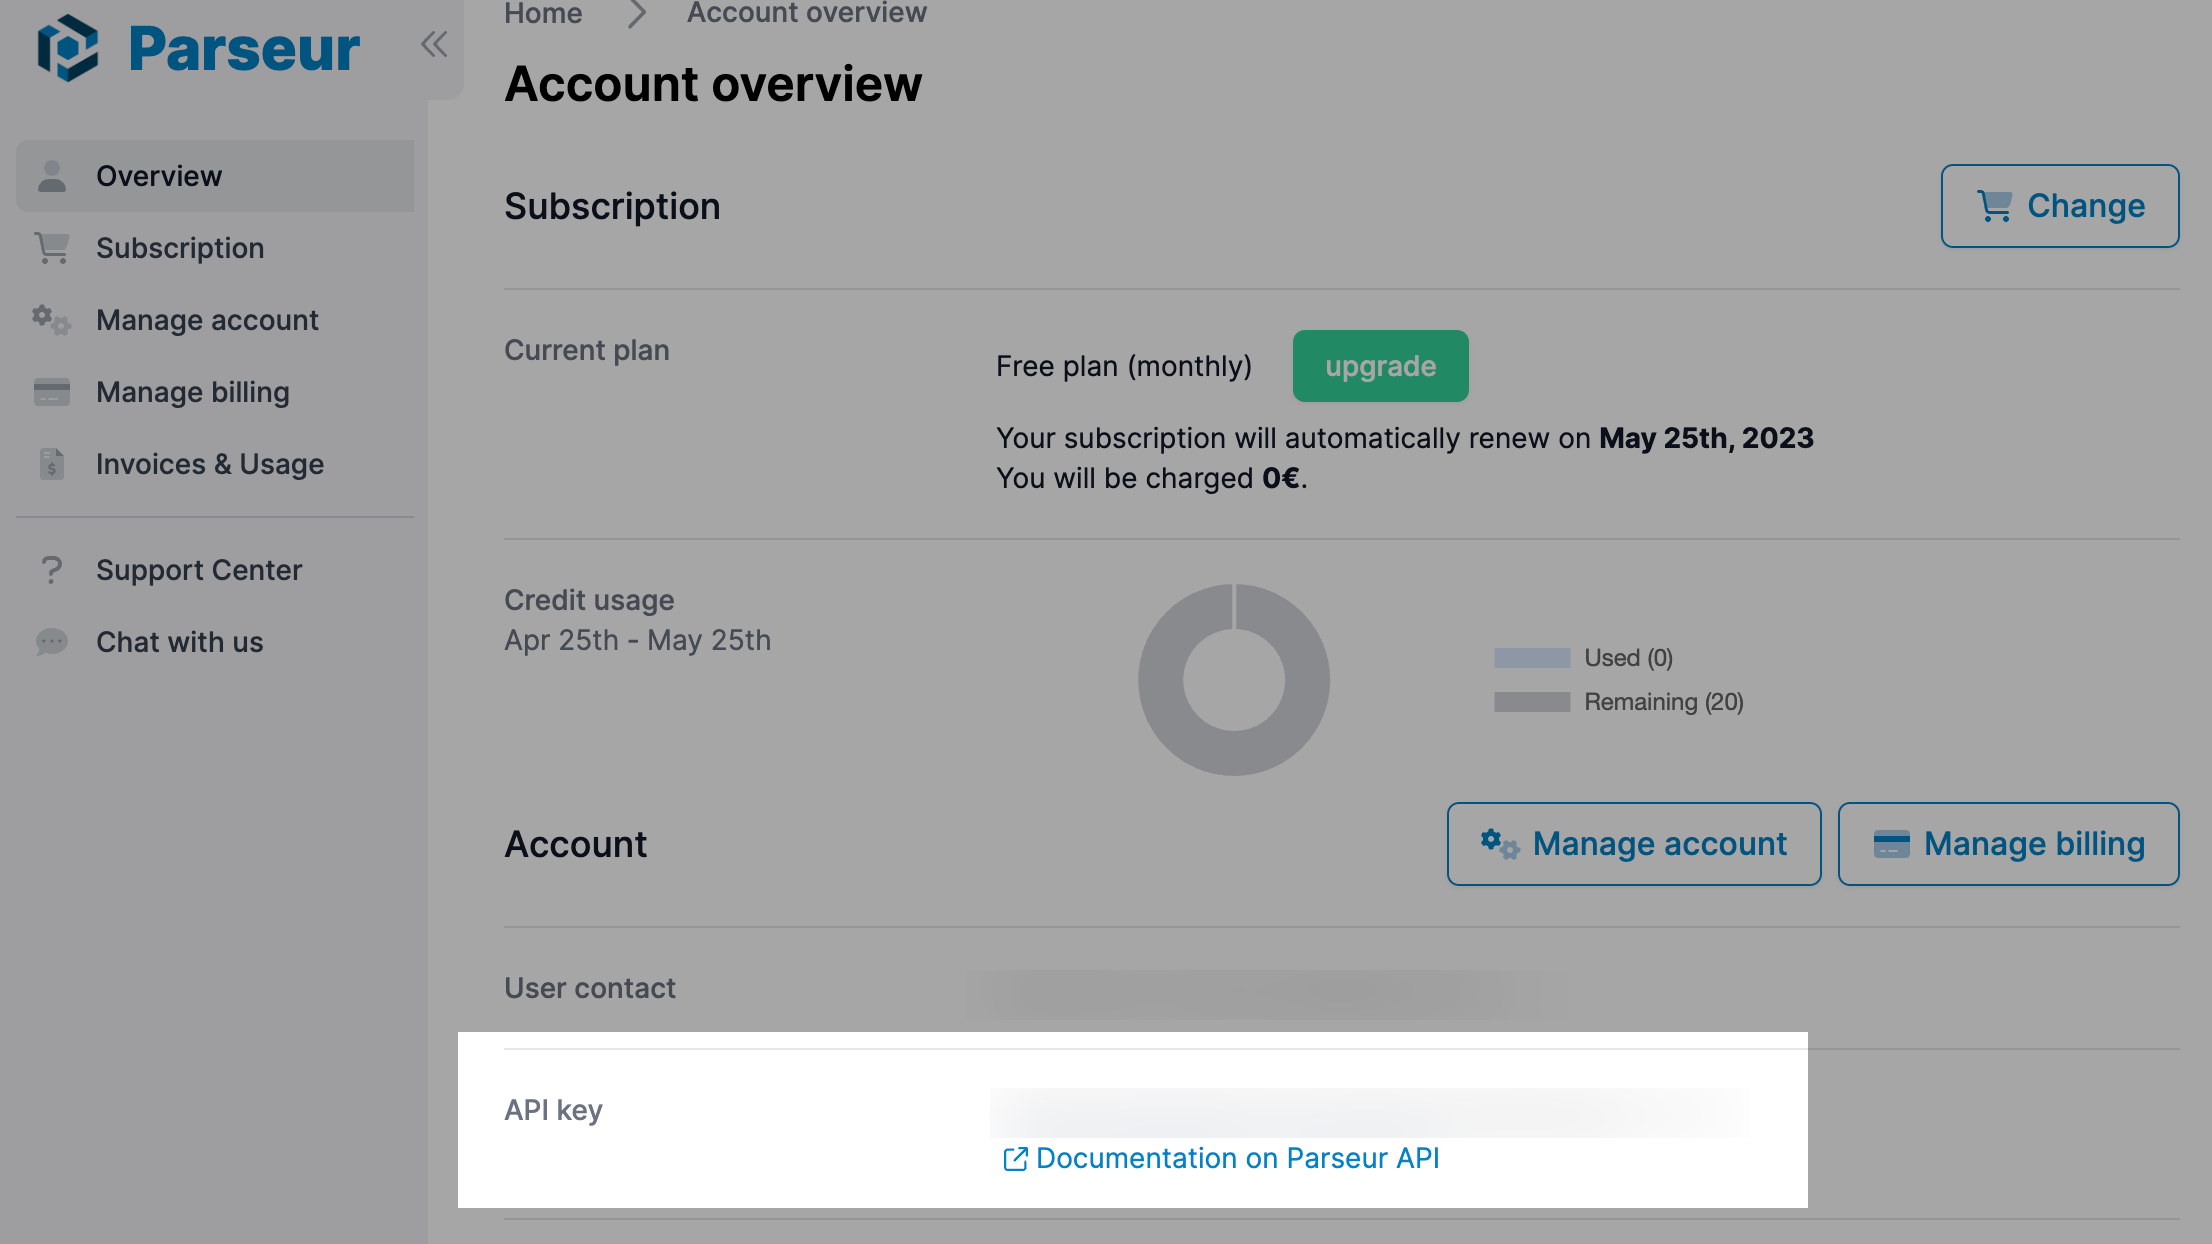Click the green upgrade button
Screen dimensions: 2212x1244
click(1381, 366)
